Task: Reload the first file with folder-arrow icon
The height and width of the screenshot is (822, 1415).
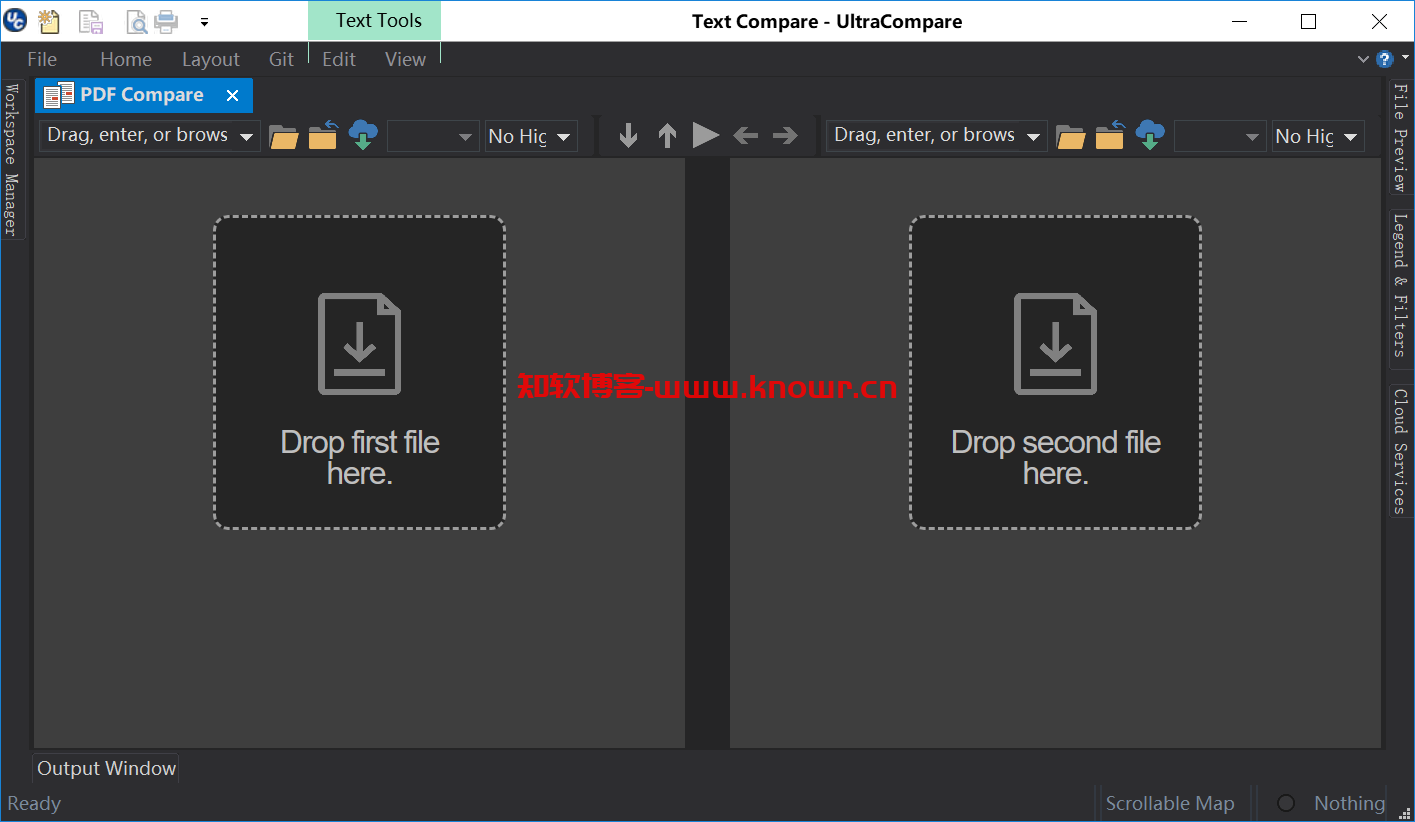Action: 323,135
